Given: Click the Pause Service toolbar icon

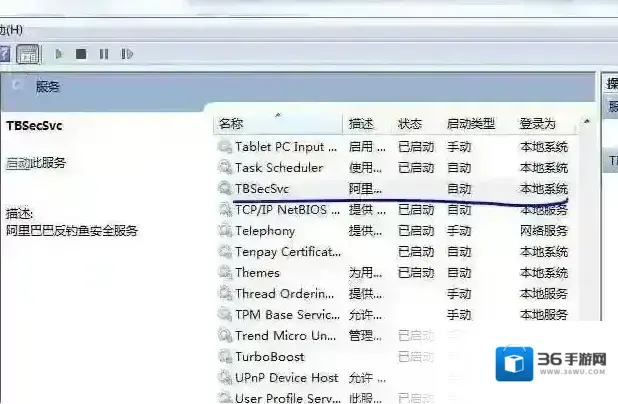Looking at the screenshot, I should click(104, 54).
